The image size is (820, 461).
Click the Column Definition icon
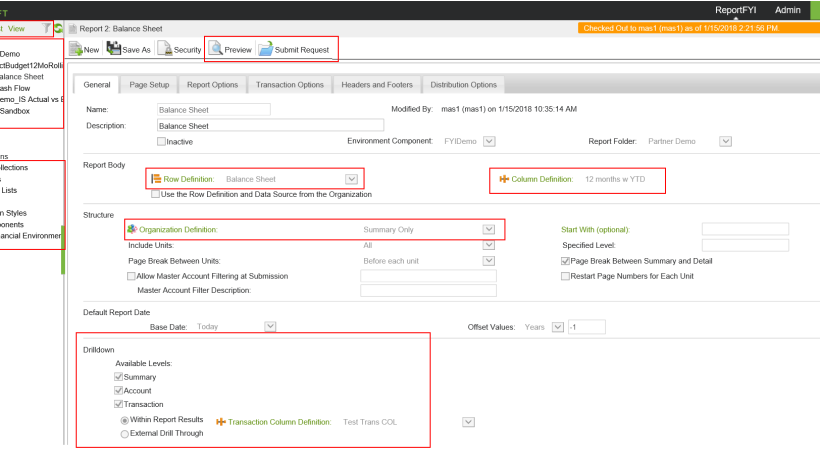pyautogui.click(x=504, y=179)
